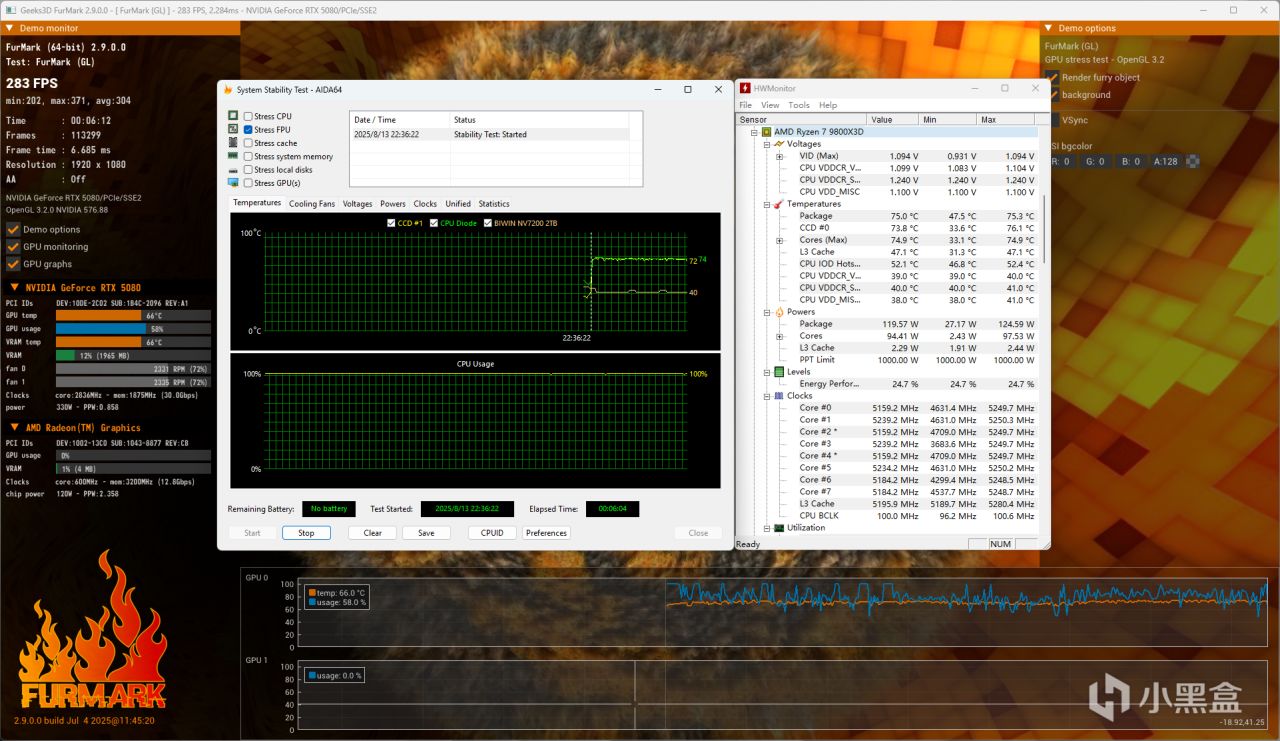Enable the Stress CPU checkbox
Viewport: 1280px width, 741px height.
point(248,116)
